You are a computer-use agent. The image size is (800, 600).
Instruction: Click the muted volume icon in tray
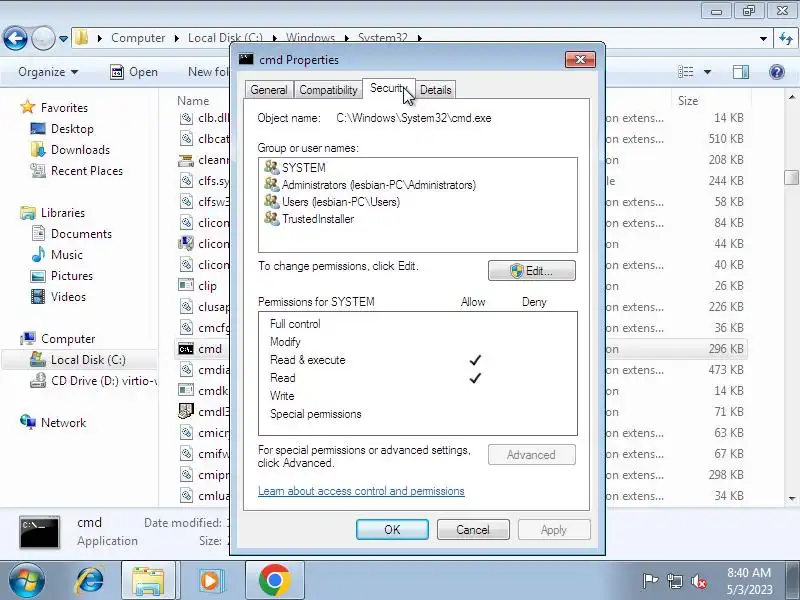pyautogui.click(x=698, y=581)
